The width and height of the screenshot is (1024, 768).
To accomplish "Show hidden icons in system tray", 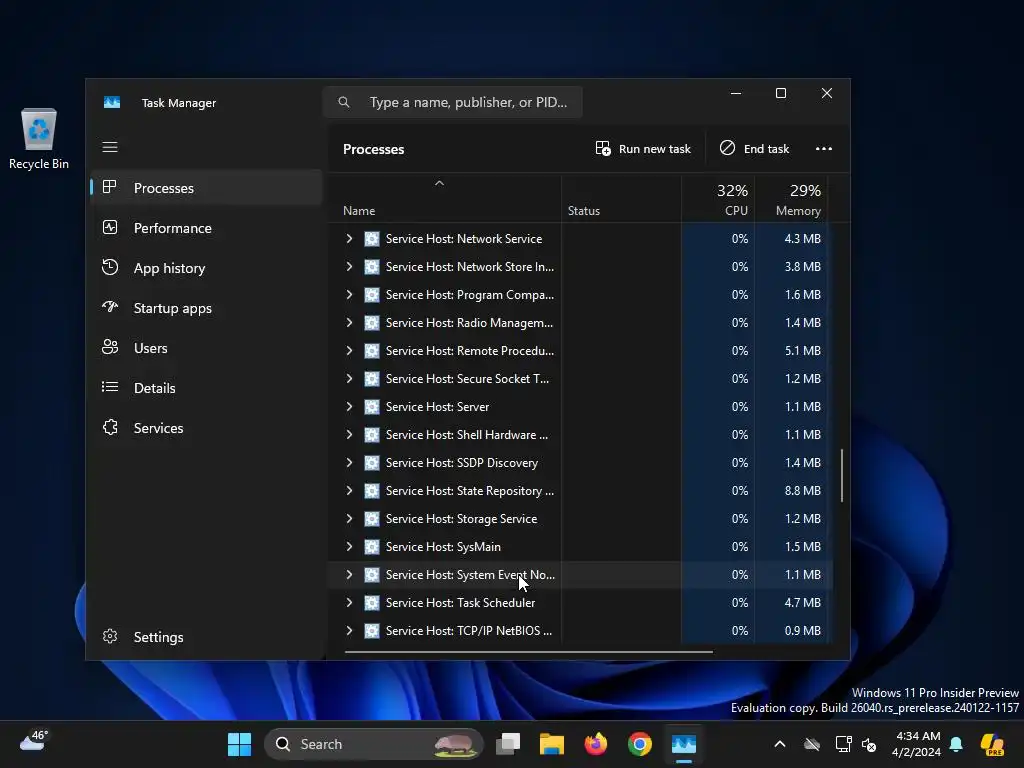I will coord(780,744).
